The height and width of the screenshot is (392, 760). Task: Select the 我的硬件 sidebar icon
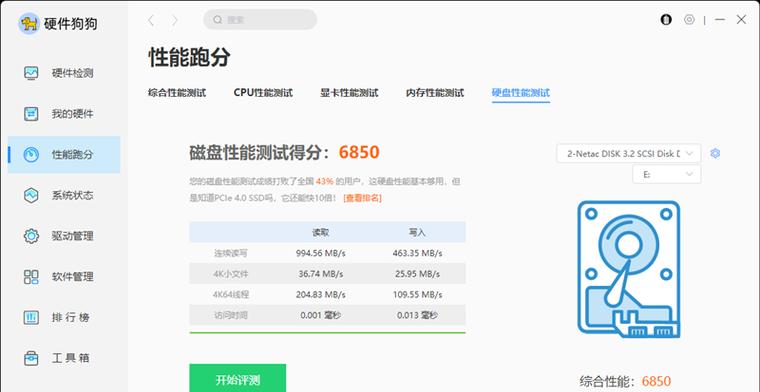pyautogui.click(x=31, y=114)
